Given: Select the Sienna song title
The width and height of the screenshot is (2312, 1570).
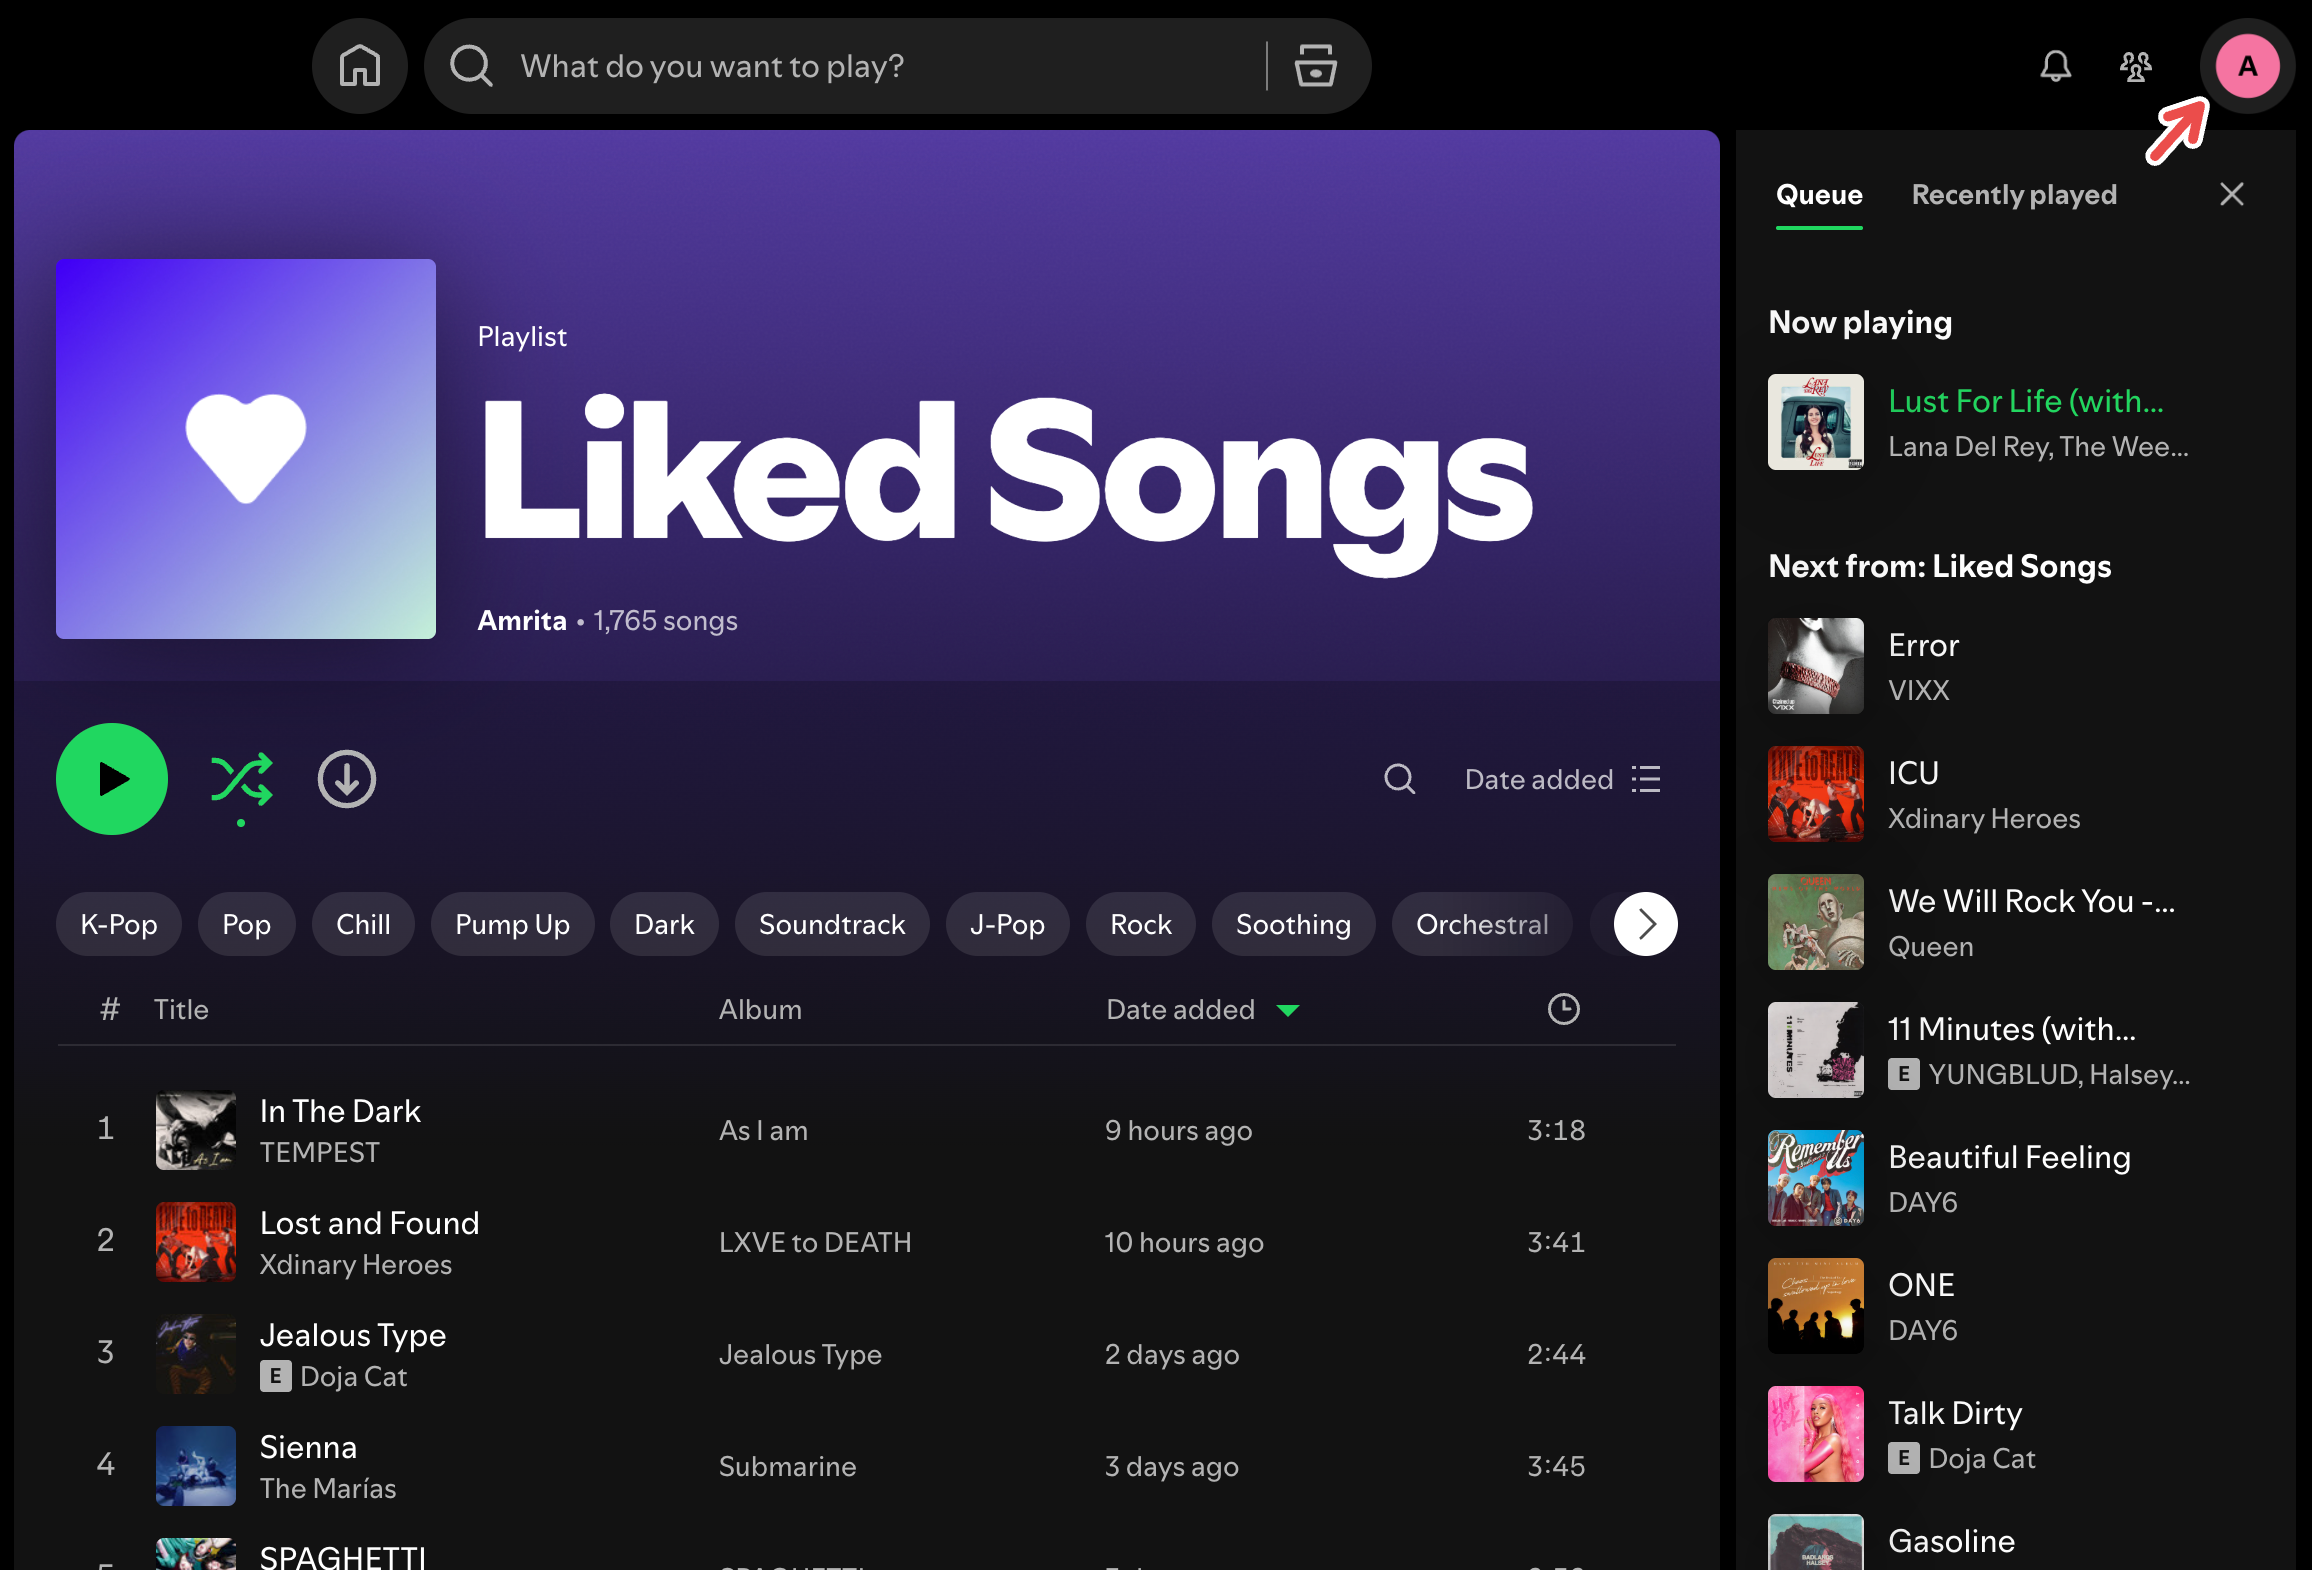Looking at the screenshot, I should pyautogui.click(x=308, y=1447).
